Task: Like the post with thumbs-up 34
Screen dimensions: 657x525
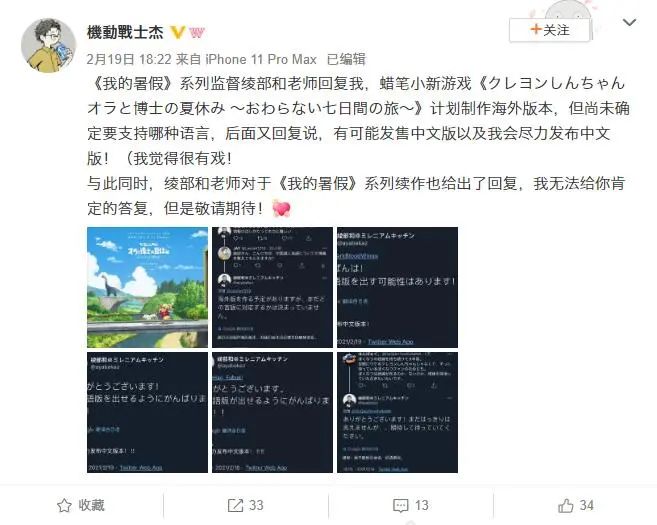Action: [x=576, y=505]
